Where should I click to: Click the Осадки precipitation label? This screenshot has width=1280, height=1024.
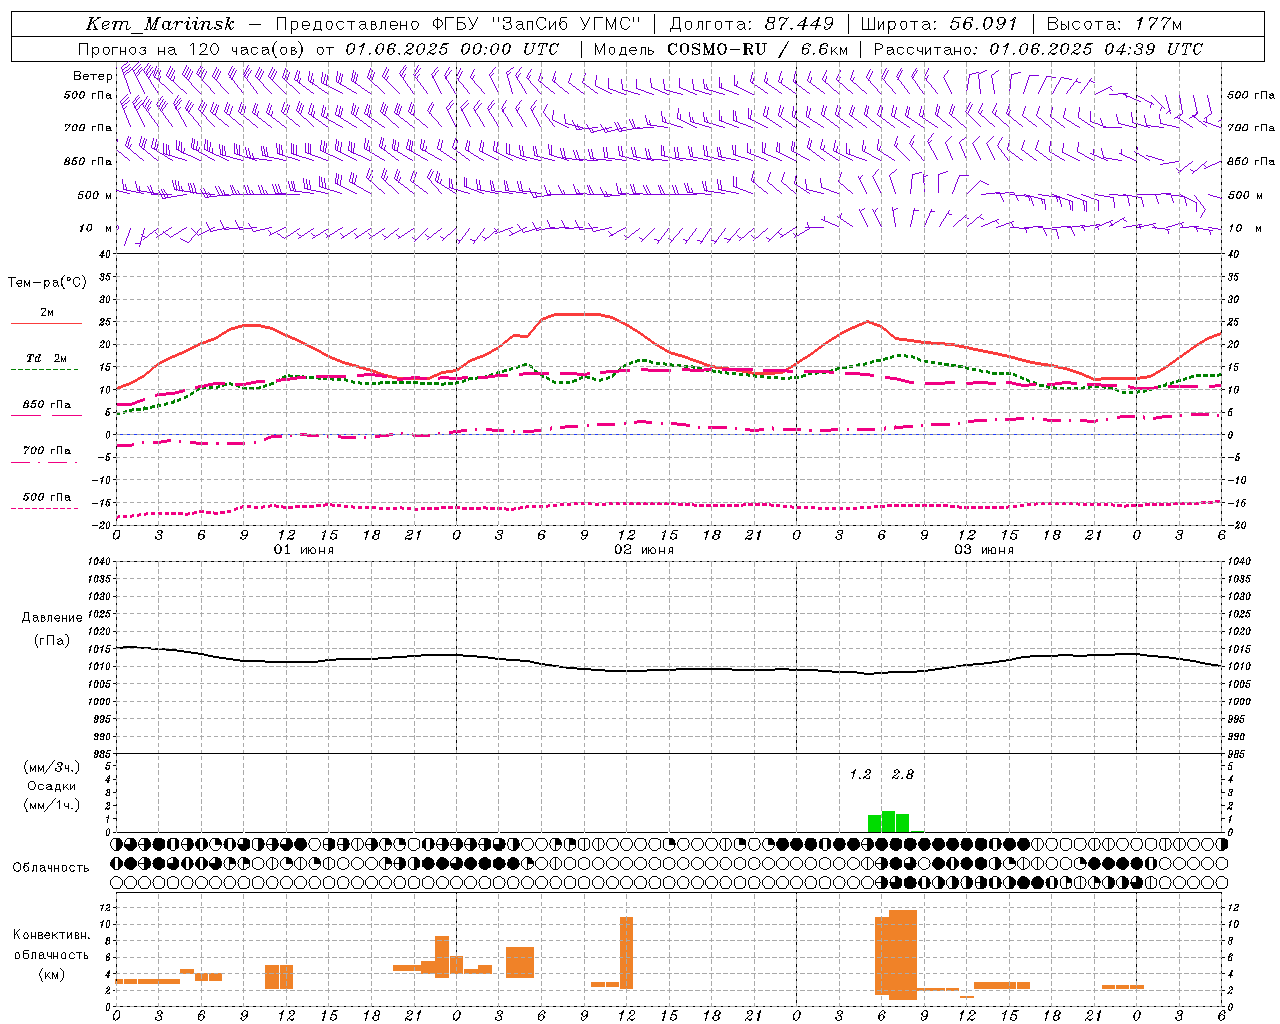coord(51,786)
